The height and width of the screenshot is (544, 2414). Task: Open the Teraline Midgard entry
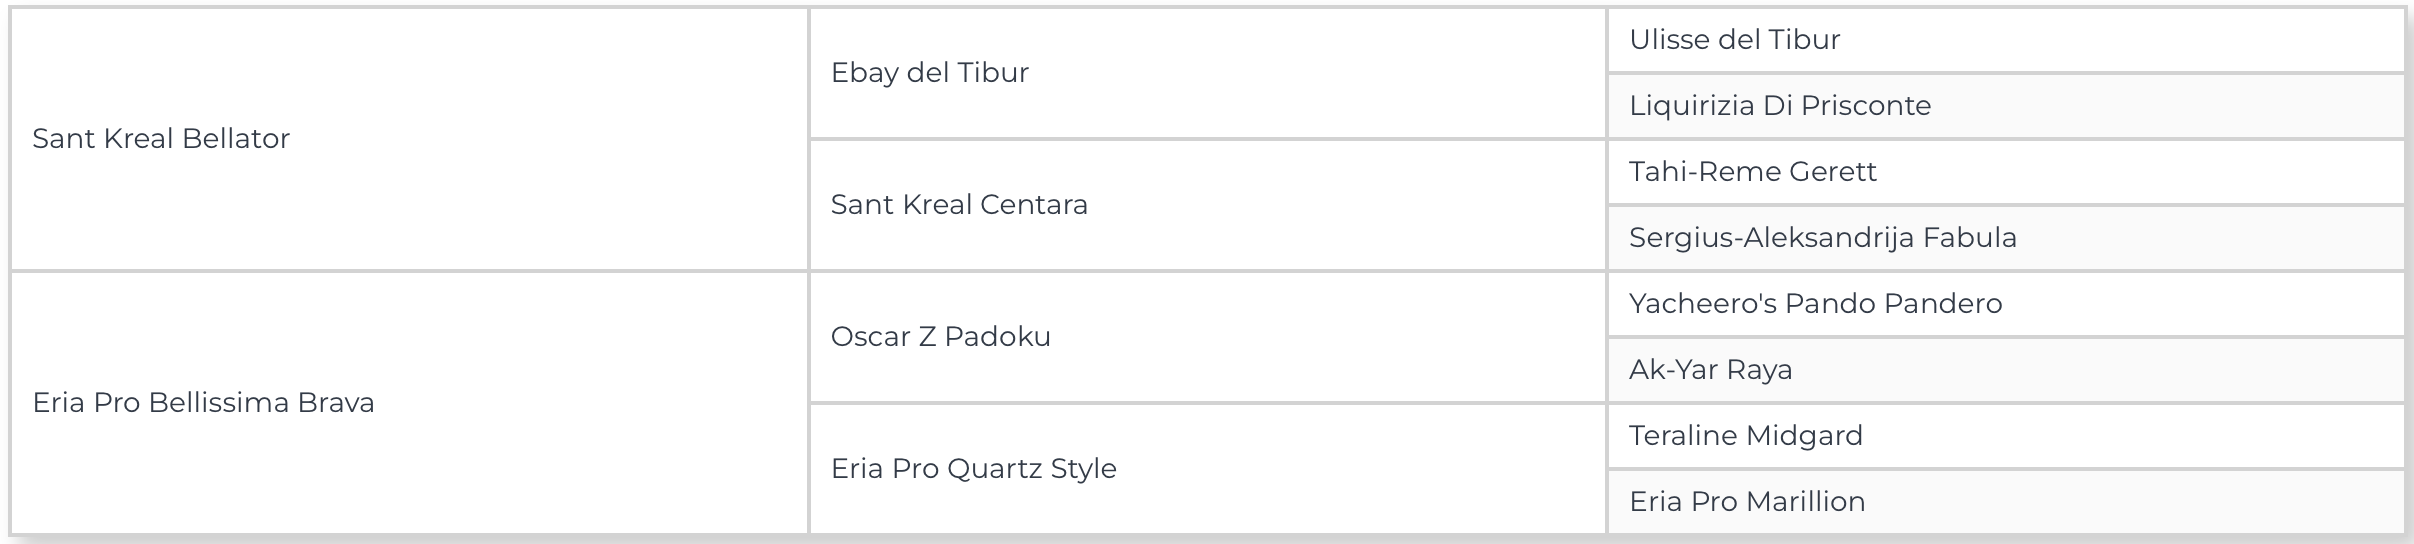[1745, 435]
